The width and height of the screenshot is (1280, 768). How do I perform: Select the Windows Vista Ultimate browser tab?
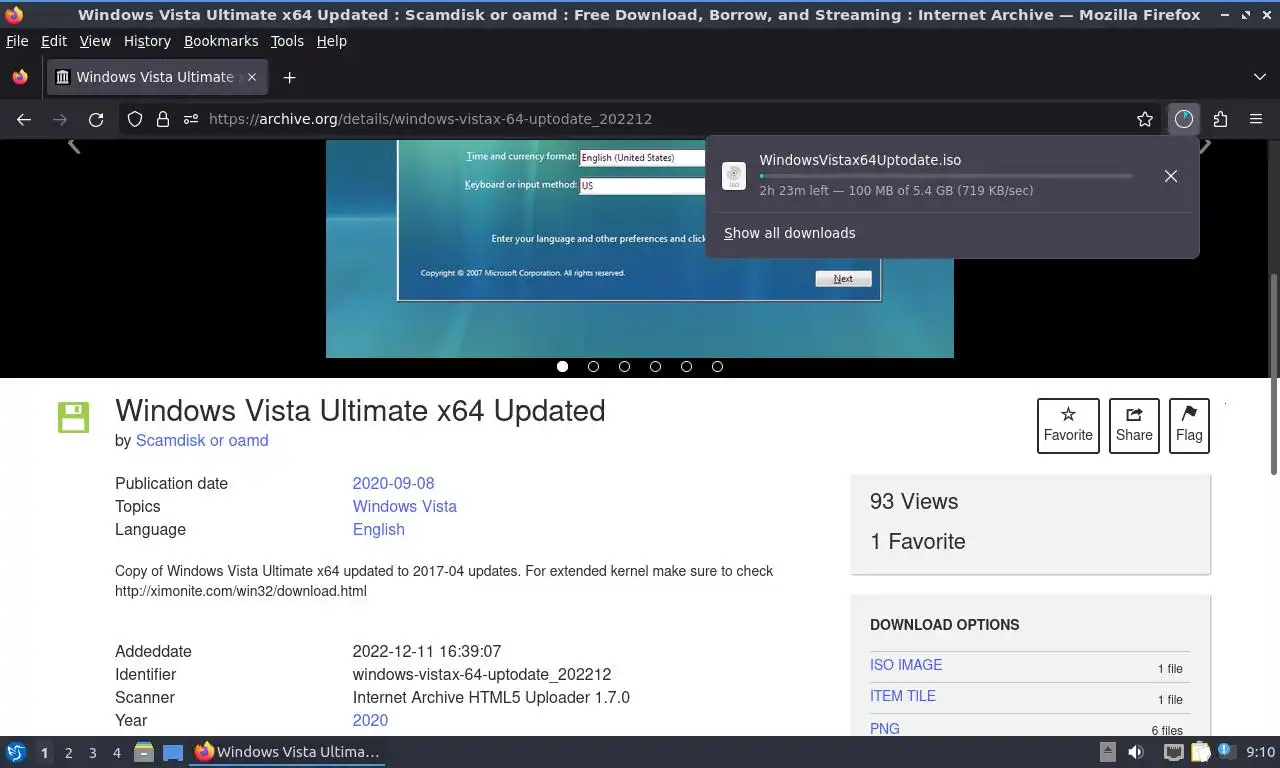155,77
